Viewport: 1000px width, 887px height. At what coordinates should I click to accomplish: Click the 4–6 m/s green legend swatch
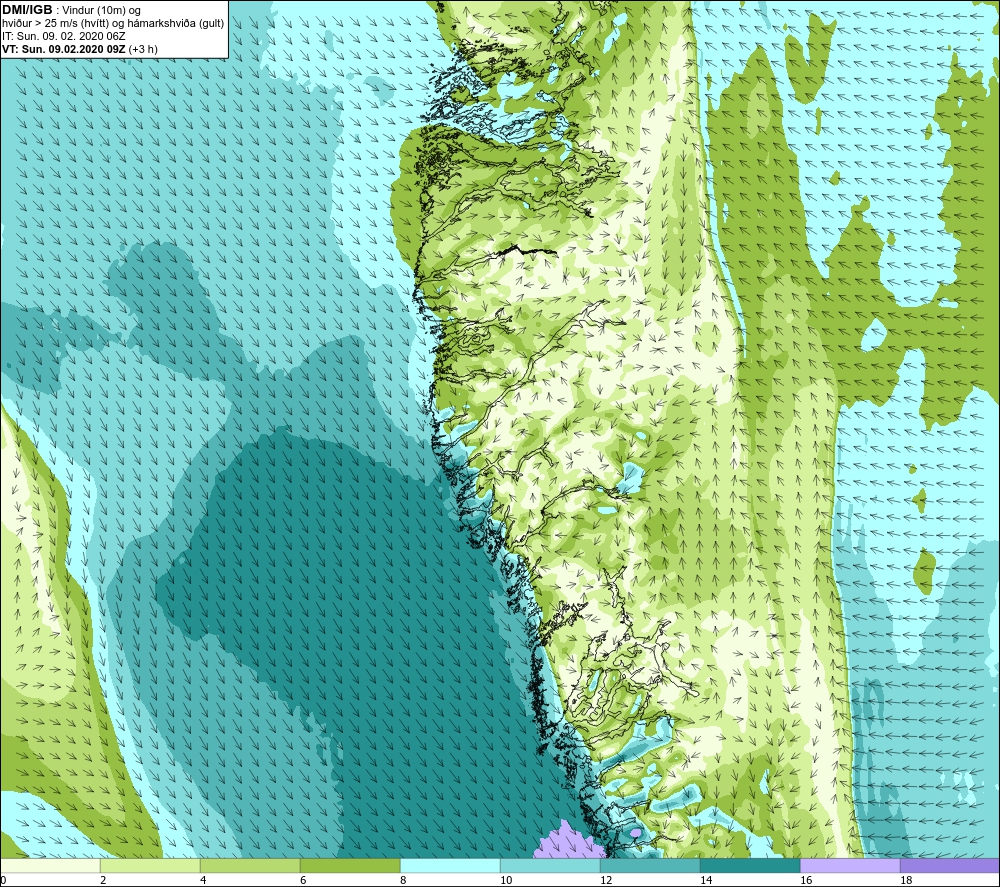click(x=250, y=866)
